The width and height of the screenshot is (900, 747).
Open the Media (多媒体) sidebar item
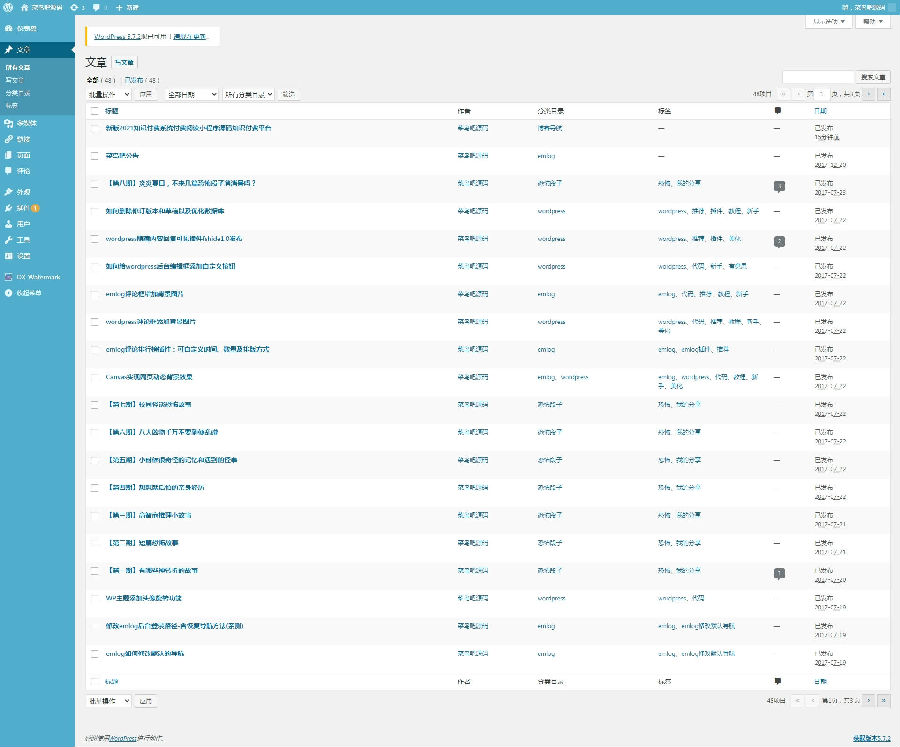(37, 123)
